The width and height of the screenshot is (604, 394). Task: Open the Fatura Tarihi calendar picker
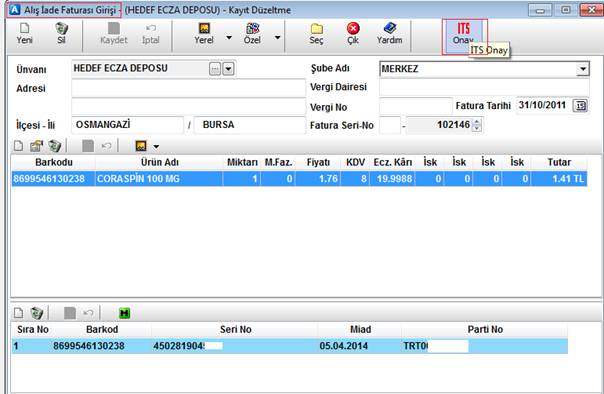581,106
